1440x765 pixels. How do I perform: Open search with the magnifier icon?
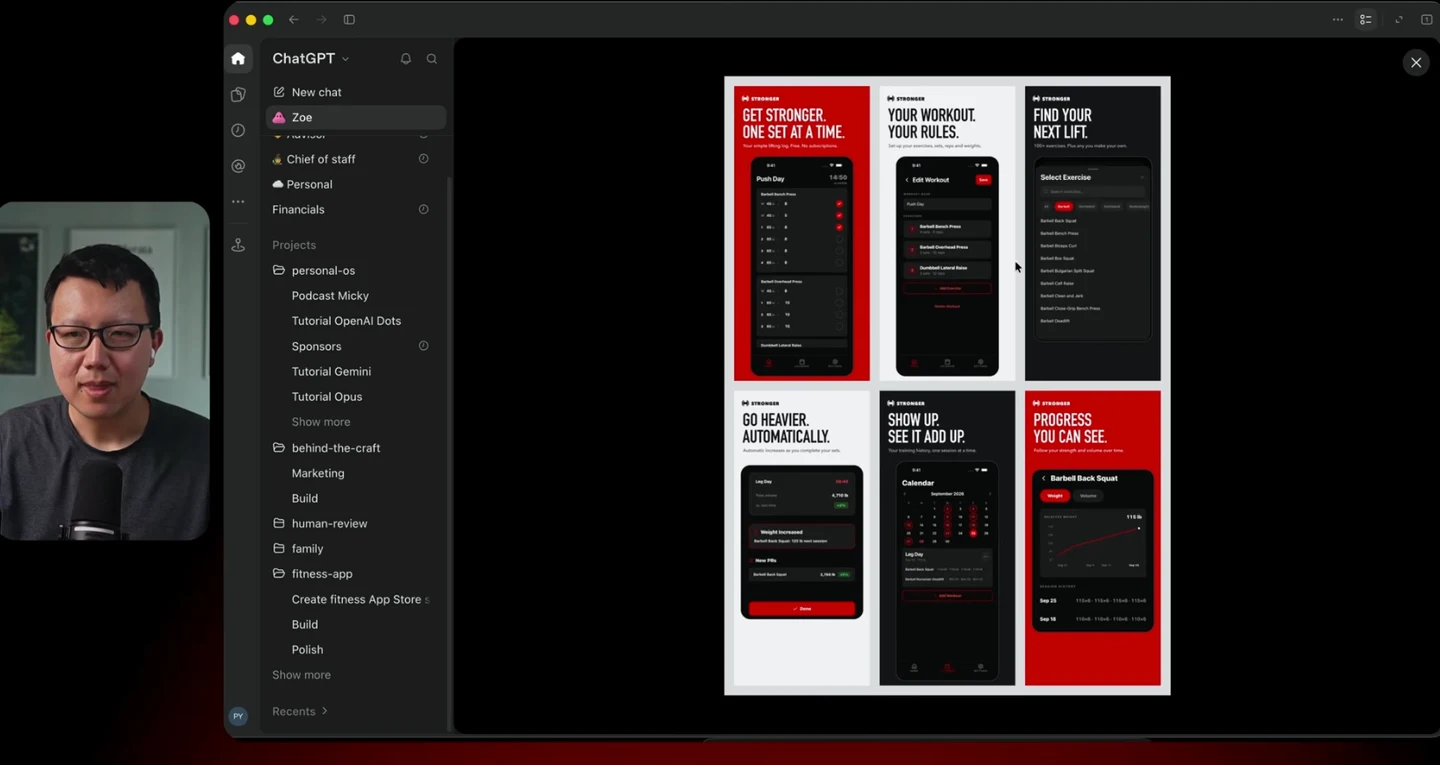[x=432, y=59]
